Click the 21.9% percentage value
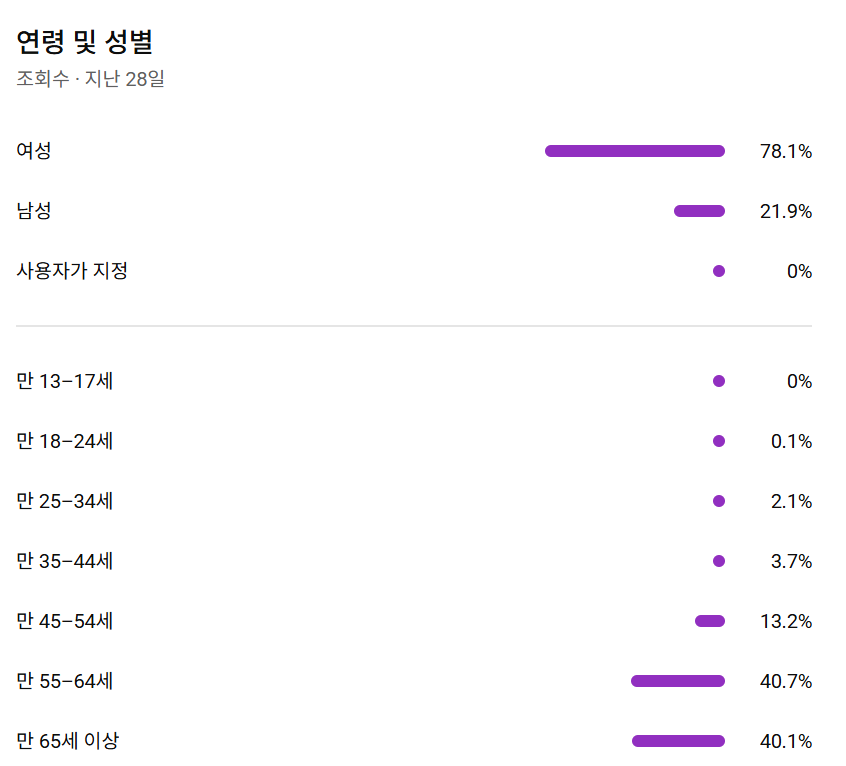The height and width of the screenshot is (766, 846). [785, 212]
